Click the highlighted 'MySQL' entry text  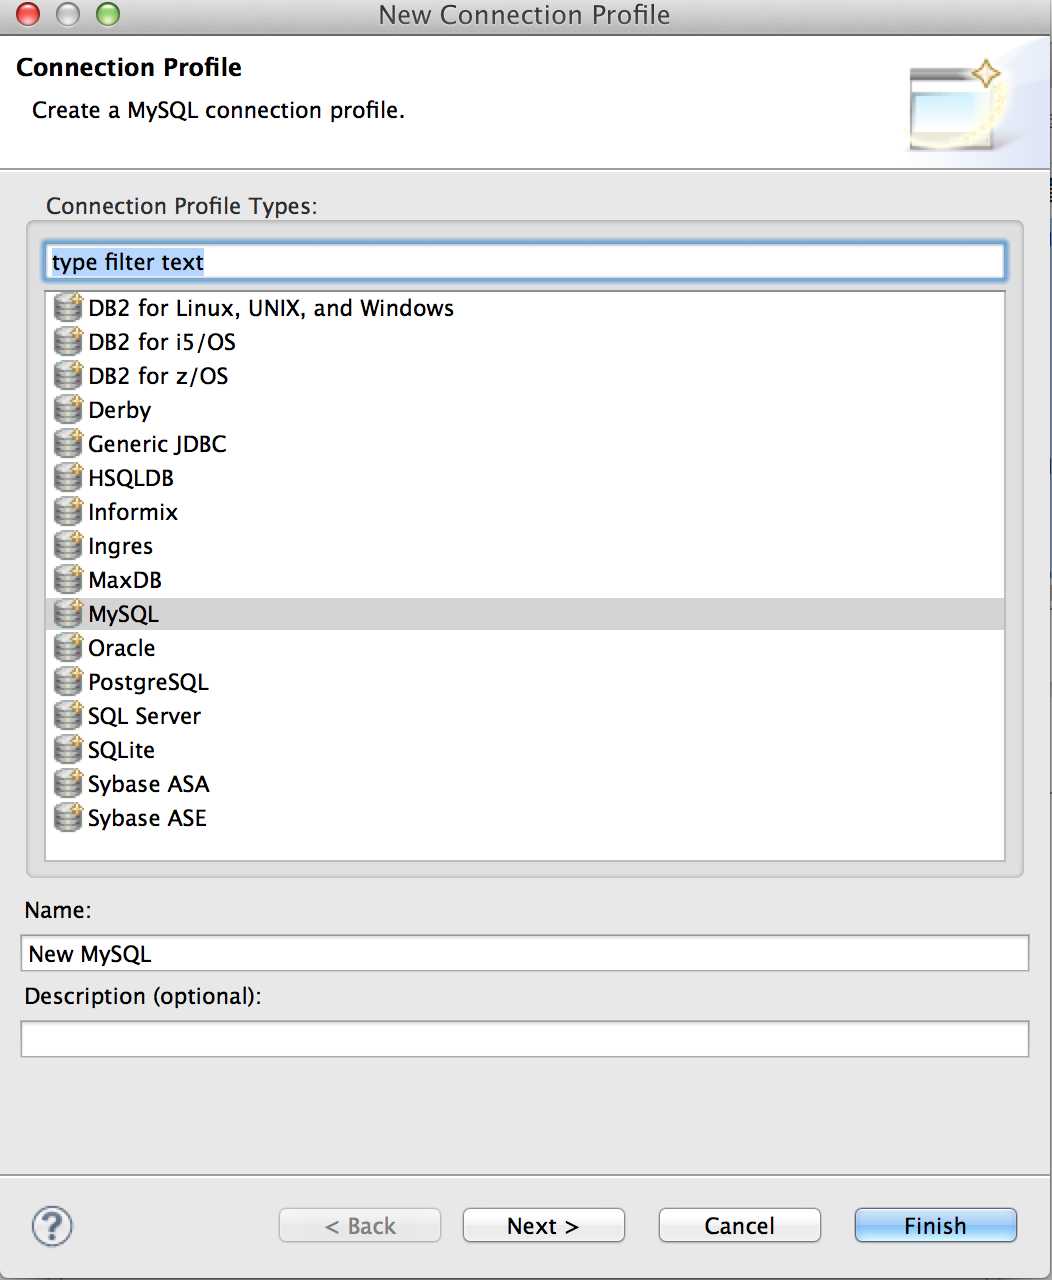click(123, 614)
